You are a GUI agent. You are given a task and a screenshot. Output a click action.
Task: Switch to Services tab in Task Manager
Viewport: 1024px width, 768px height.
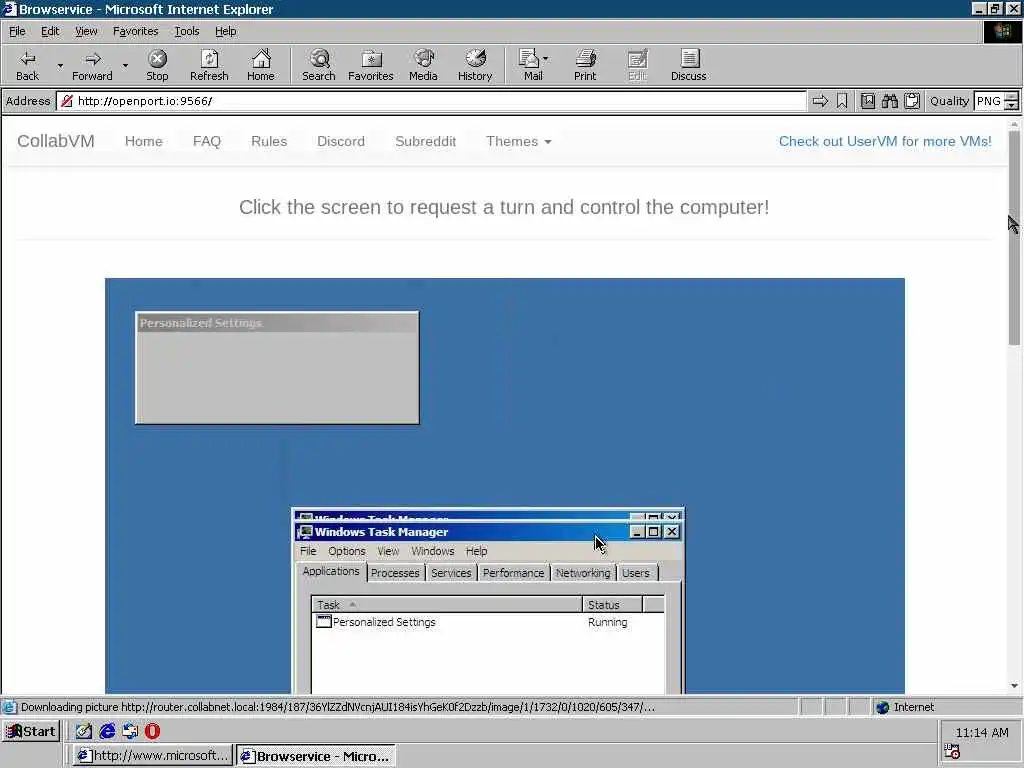451,573
